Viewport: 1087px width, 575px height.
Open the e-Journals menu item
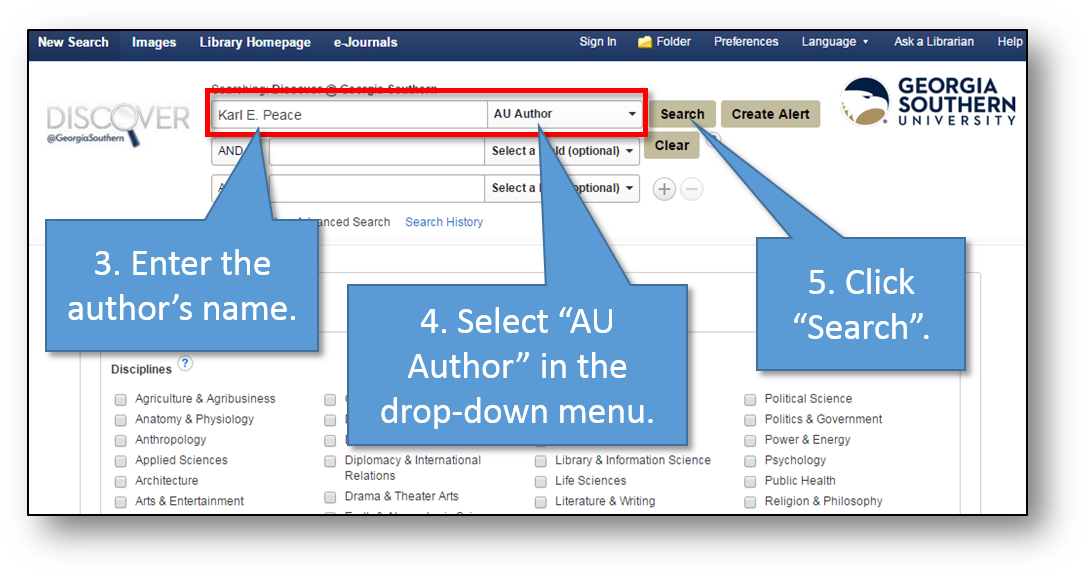point(365,42)
